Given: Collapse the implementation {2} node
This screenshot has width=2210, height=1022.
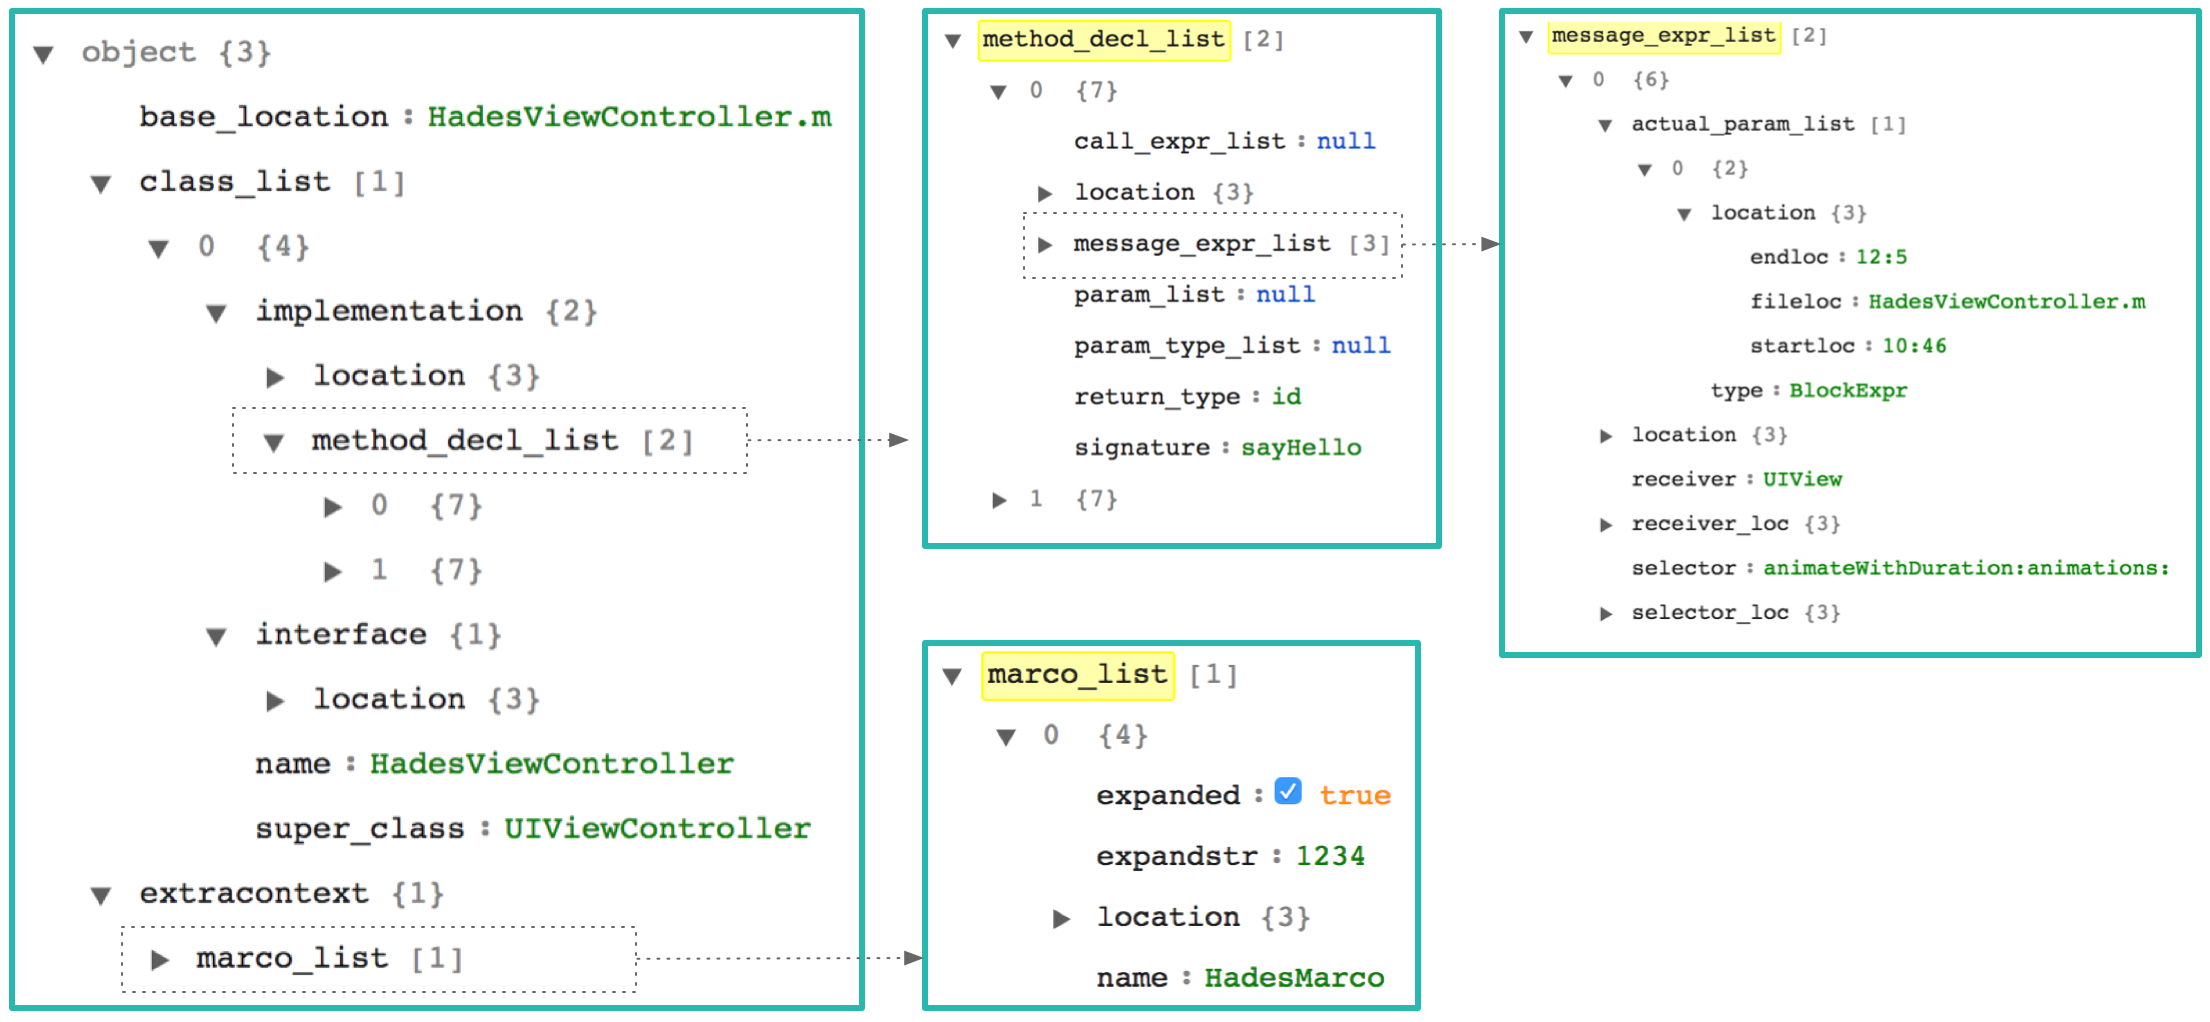Looking at the screenshot, I should tap(216, 314).
